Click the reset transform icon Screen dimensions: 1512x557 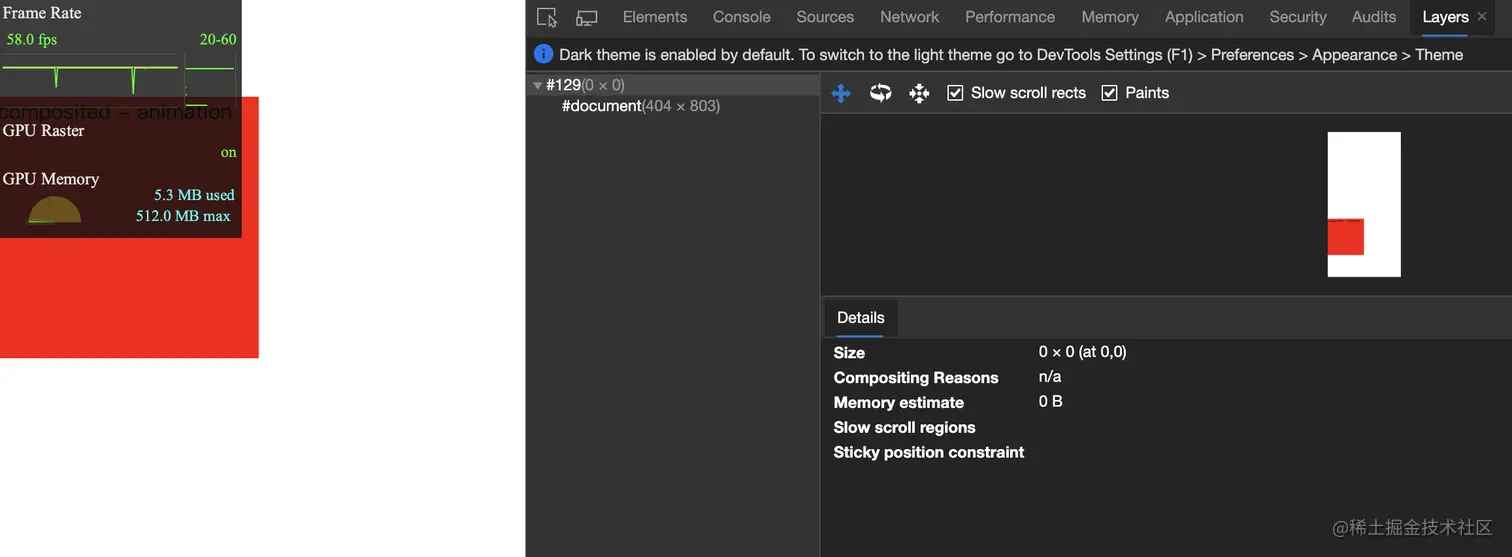coord(919,93)
